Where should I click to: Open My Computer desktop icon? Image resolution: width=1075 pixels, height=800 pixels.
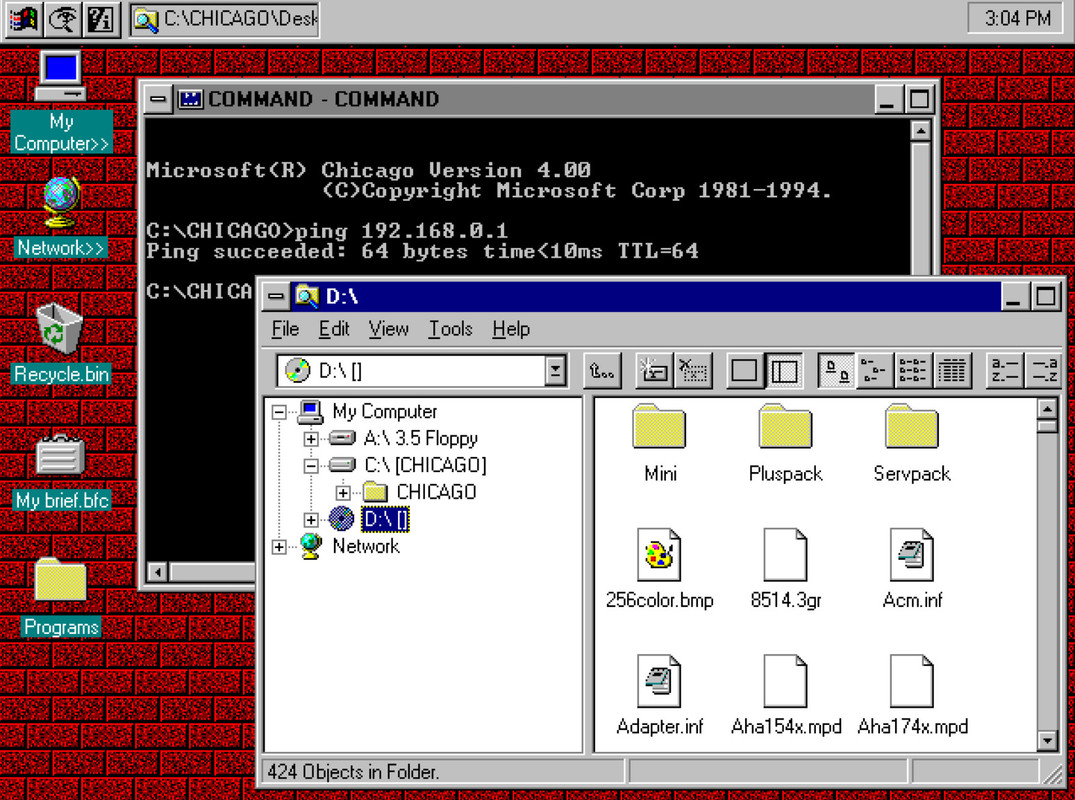(x=61, y=101)
